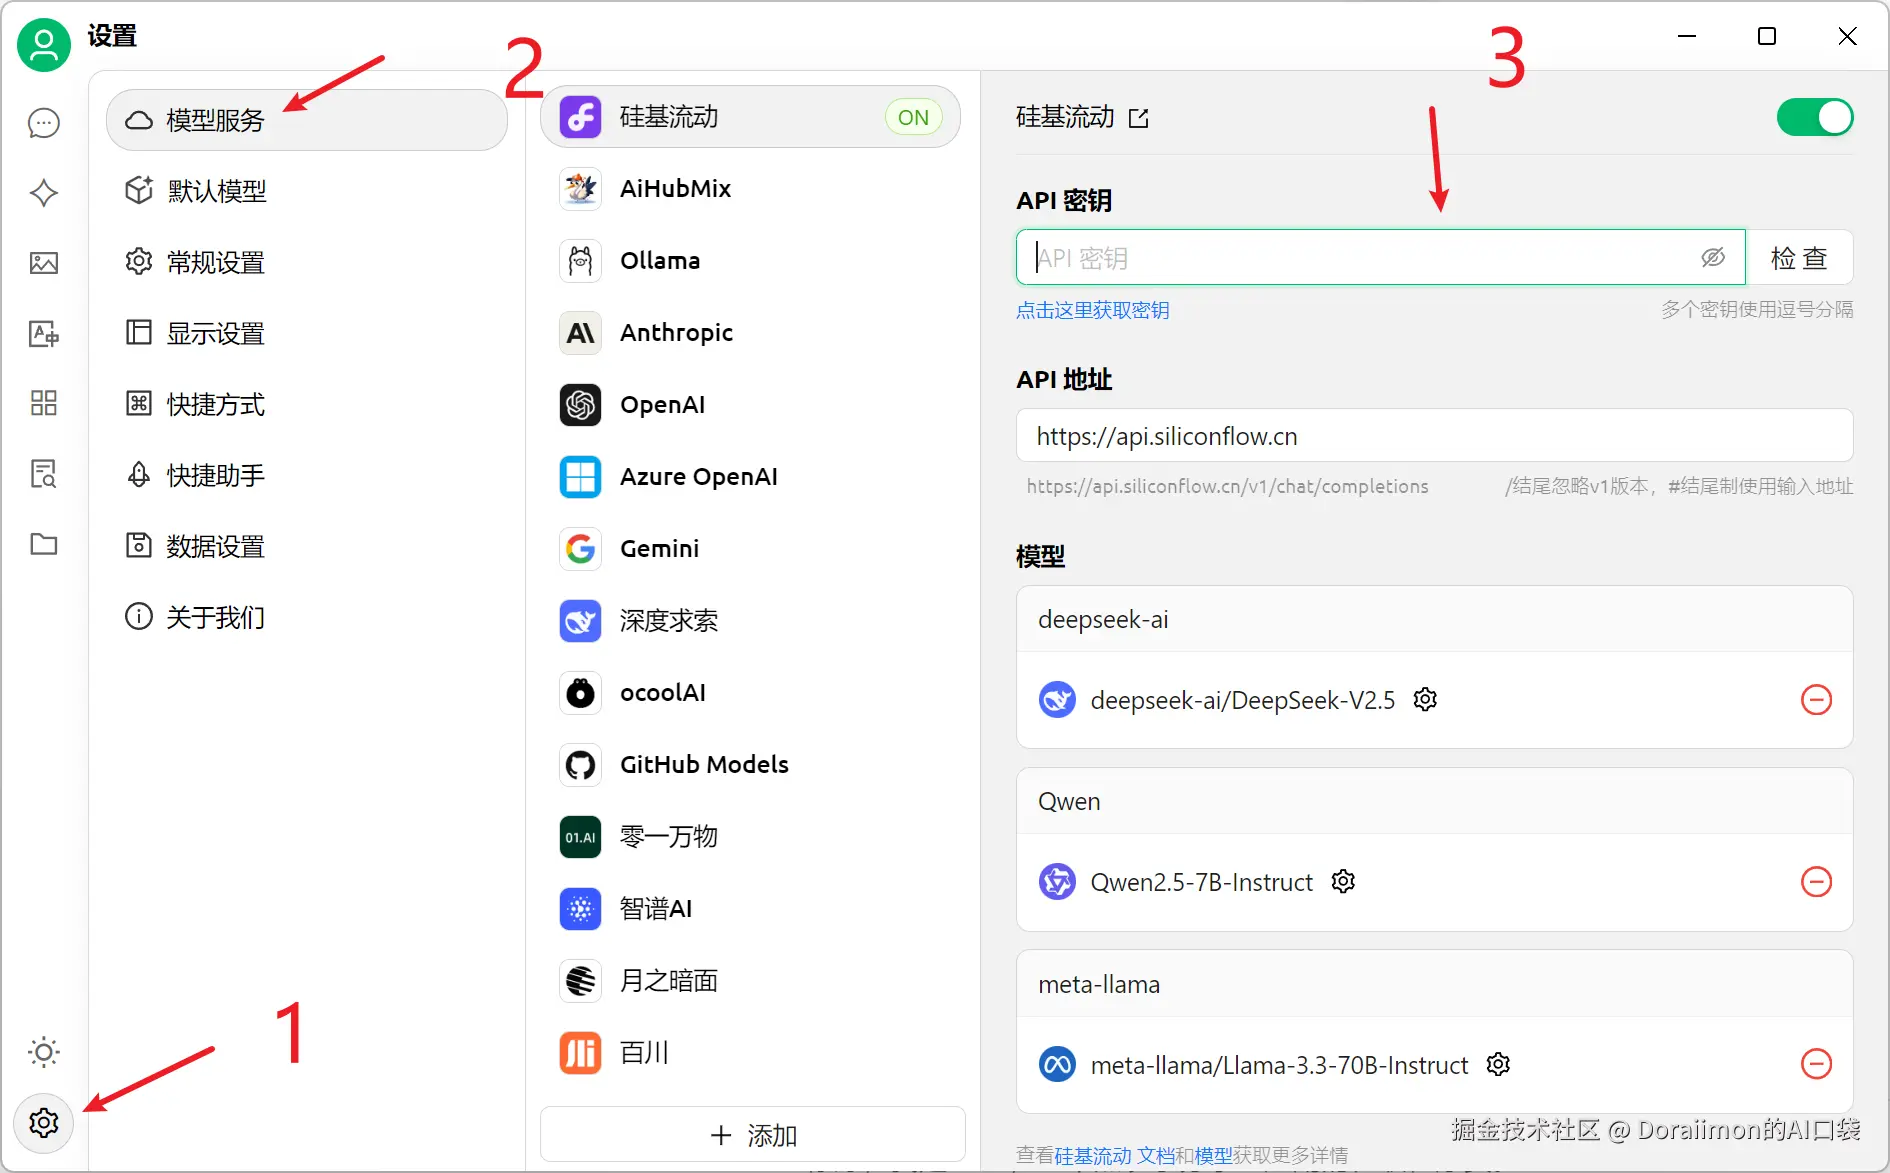This screenshot has width=1890, height=1173.
Task: Open 关于我们 settings section
Action: coord(307,617)
